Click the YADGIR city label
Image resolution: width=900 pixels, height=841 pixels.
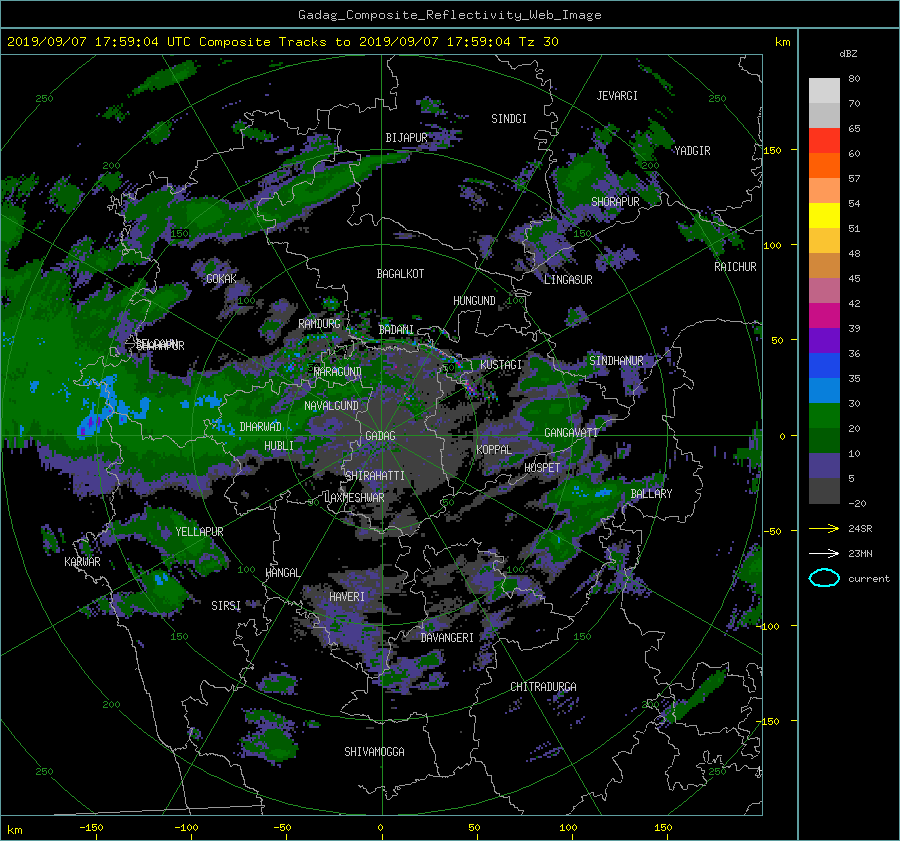tap(692, 151)
